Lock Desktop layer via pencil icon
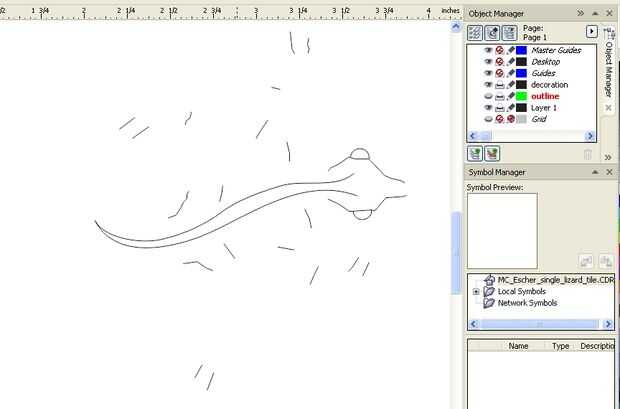The width and height of the screenshot is (620, 409). (x=510, y=62)
